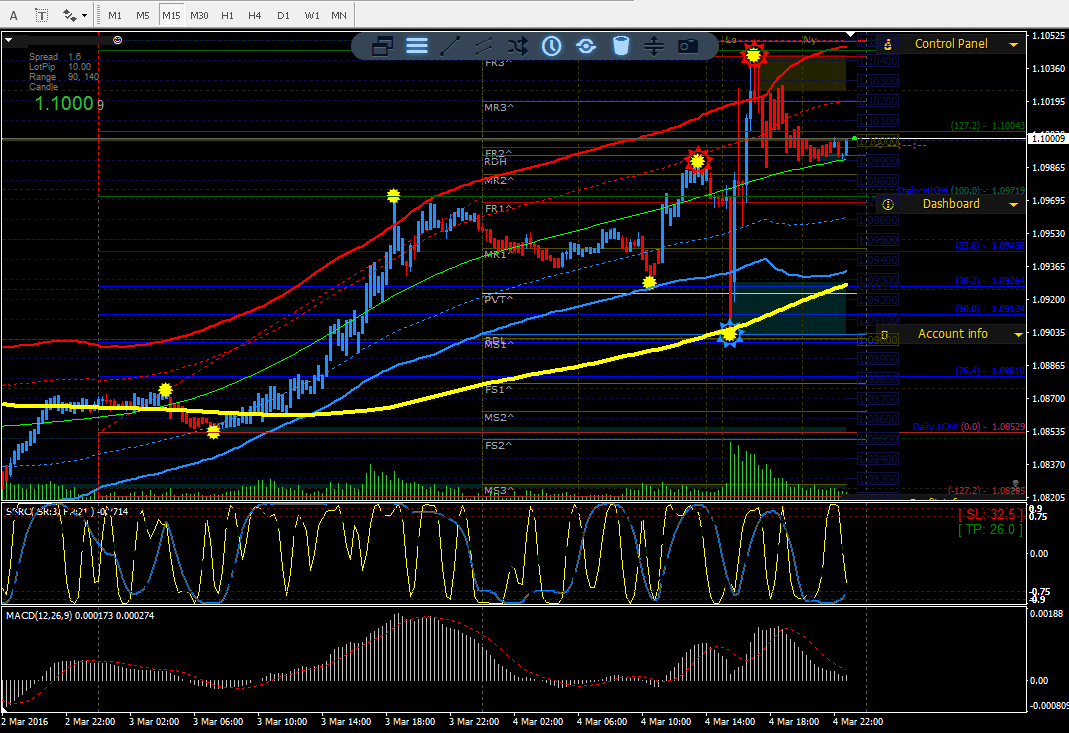Click the Spread 1.6 info line

[x=55, y=57]
